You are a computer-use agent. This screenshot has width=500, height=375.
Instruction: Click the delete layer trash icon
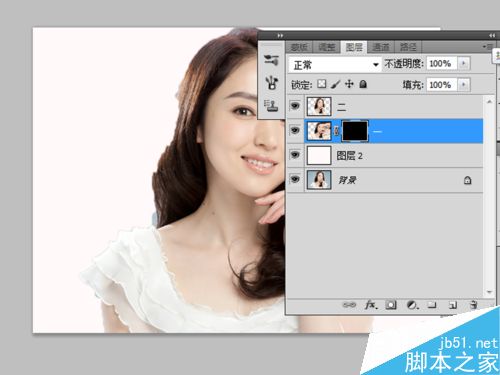[x=473, y=305]
